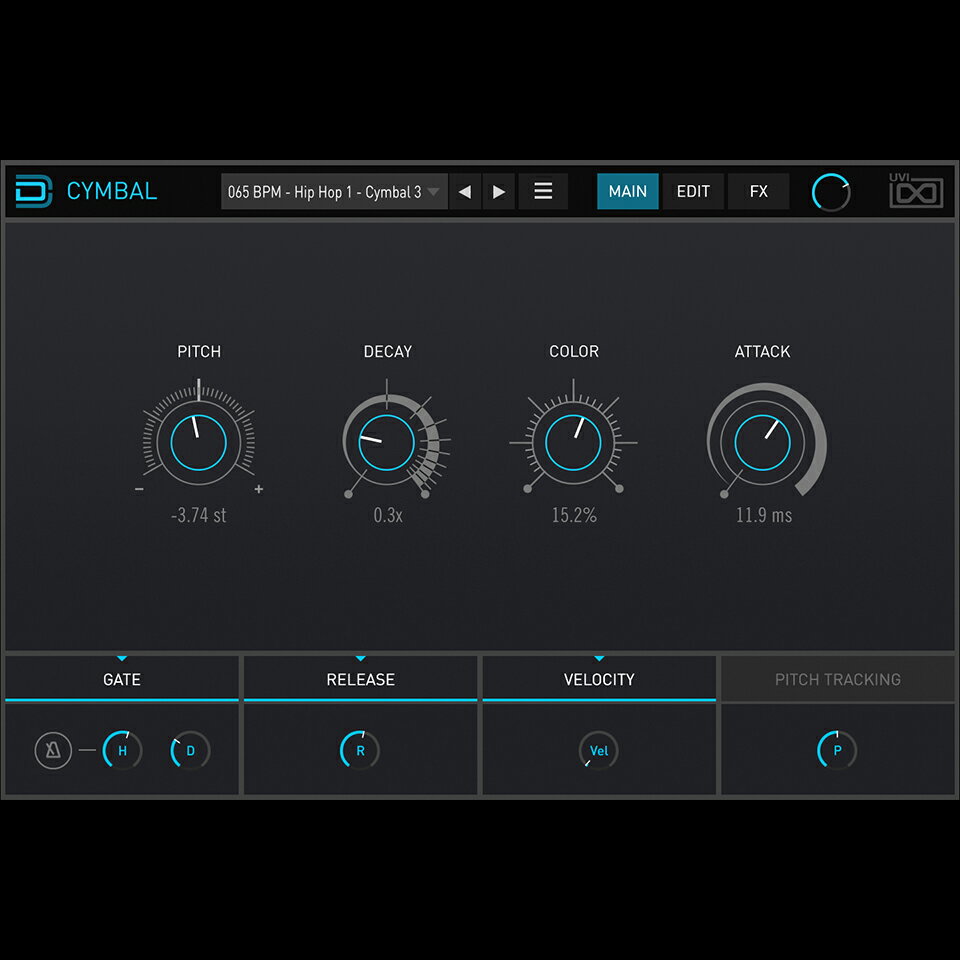Click the Gate hold H knob
Image resolution: width=960 pixels, height=960 pixels.
pyautogui.click(x=123, y=750)
